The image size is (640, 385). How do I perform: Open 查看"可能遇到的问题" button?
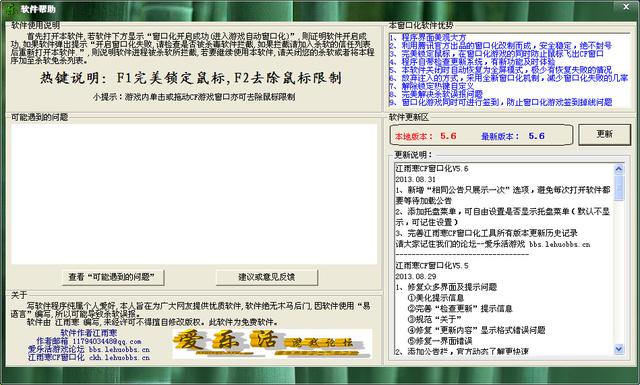tap(113, 277)
